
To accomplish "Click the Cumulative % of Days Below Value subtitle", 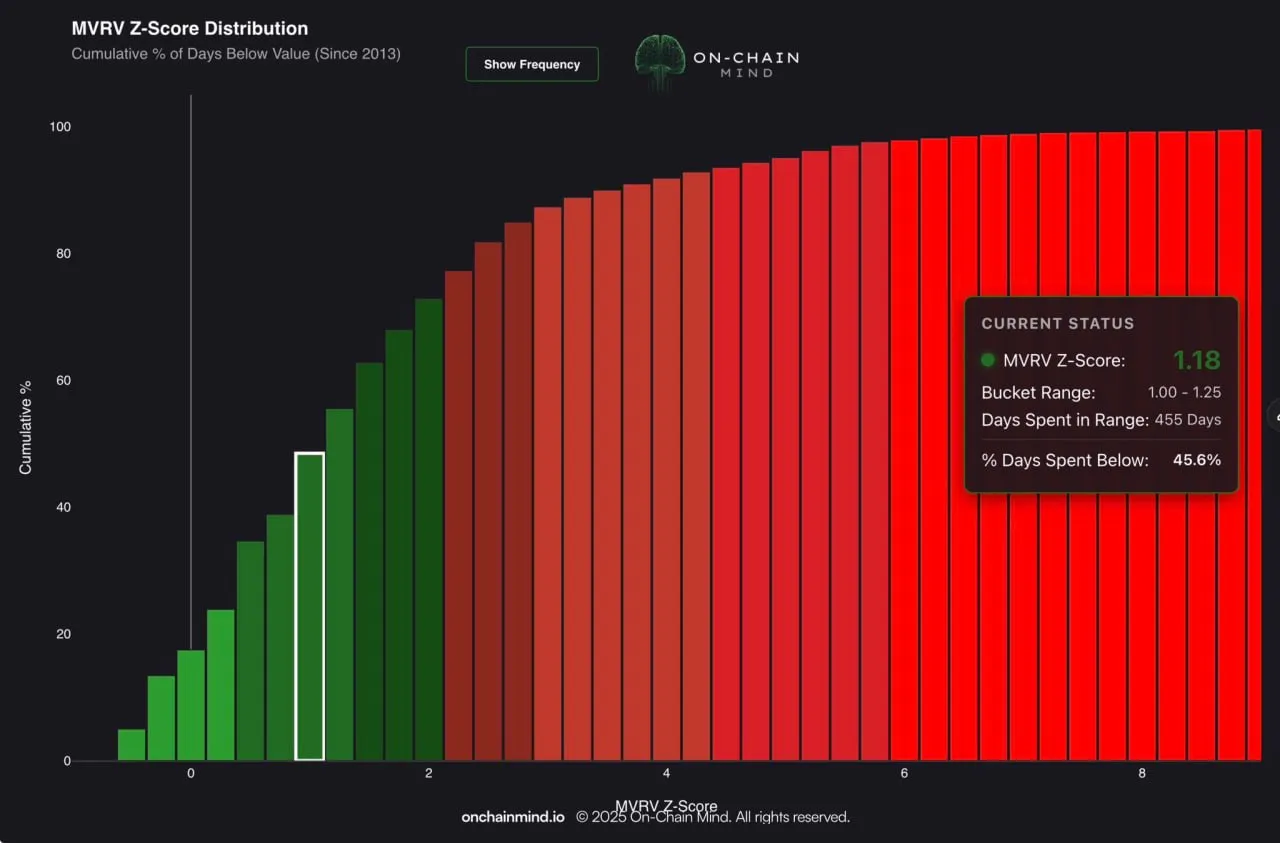I will [x=236, y=54].
